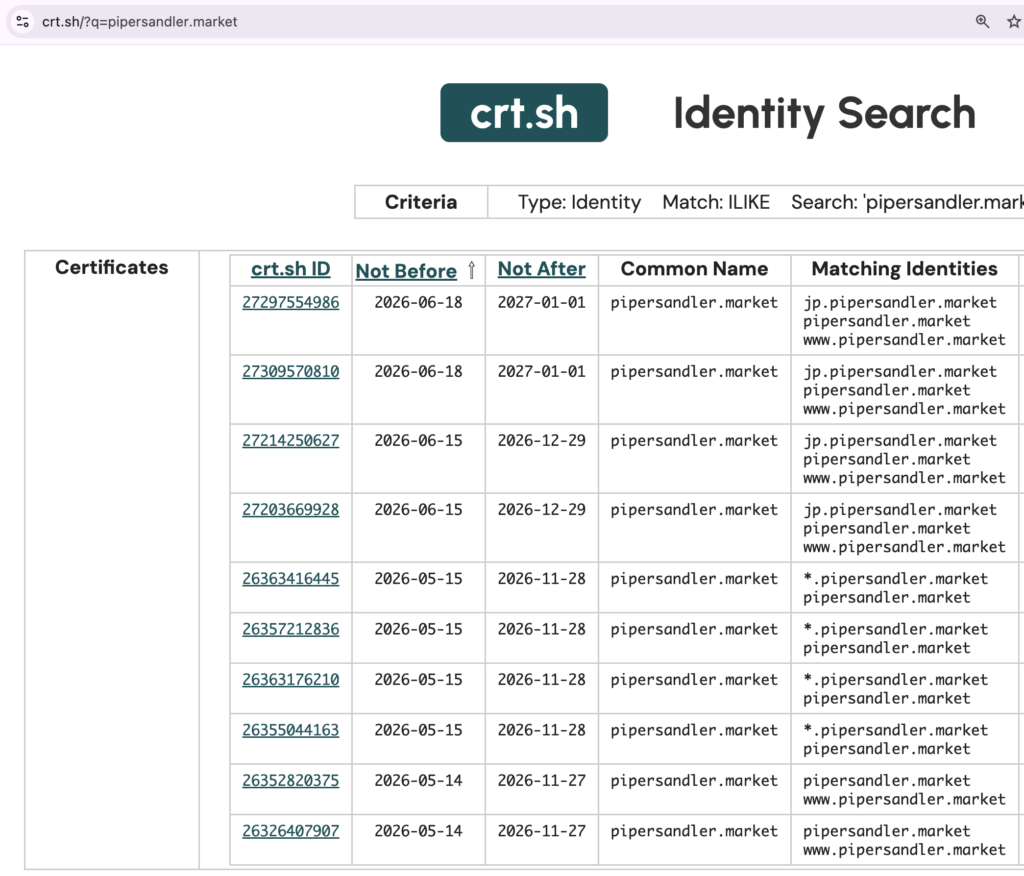Click the zoom magnifier icon in address bar

982,22
